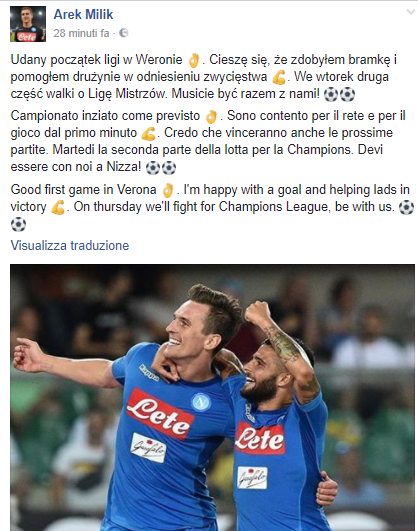Open the "28 minuti fa" timestamp link
This screenshot has width=418, height=531.
81,33
